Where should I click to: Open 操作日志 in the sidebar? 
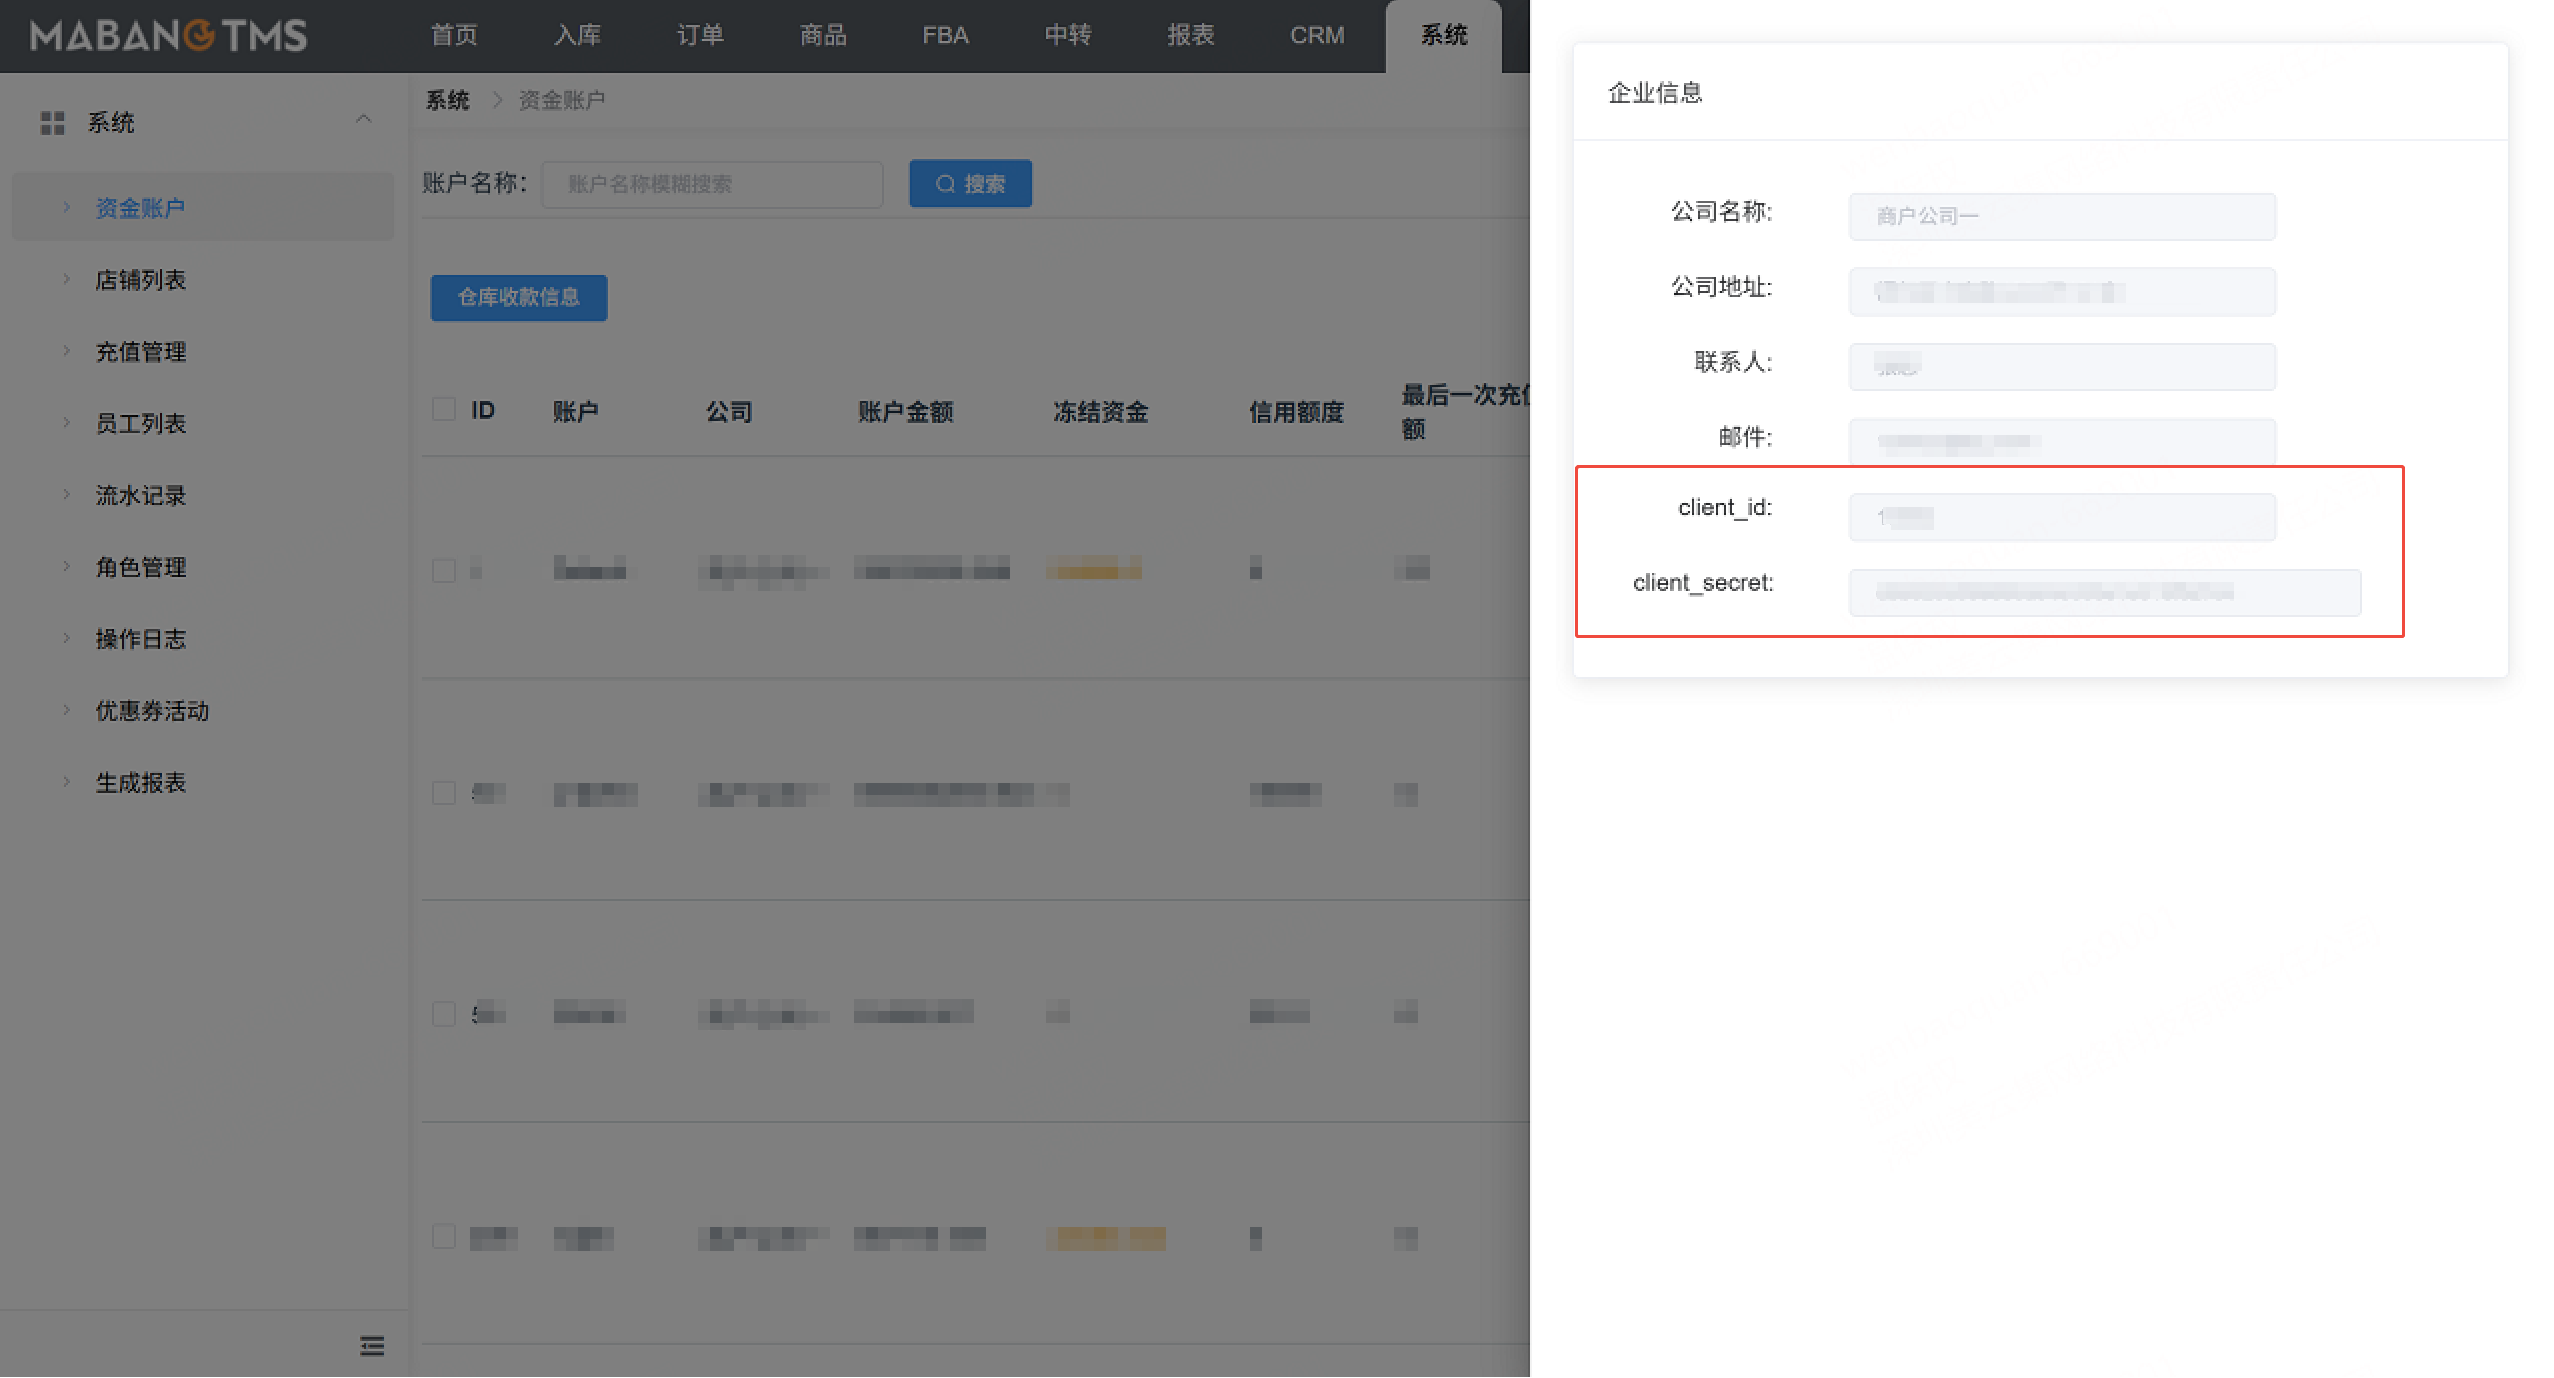click(x=141, y=640)
